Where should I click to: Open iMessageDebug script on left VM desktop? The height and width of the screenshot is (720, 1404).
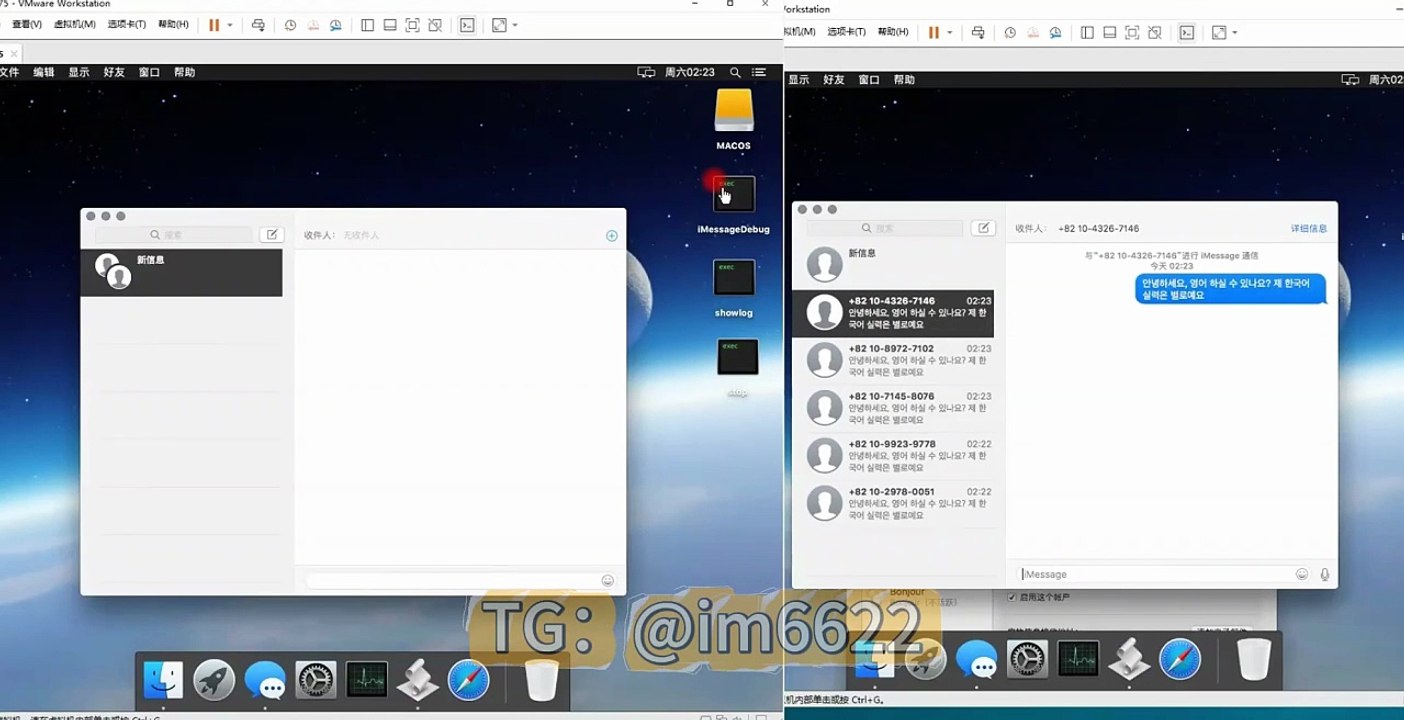[734, 194]
